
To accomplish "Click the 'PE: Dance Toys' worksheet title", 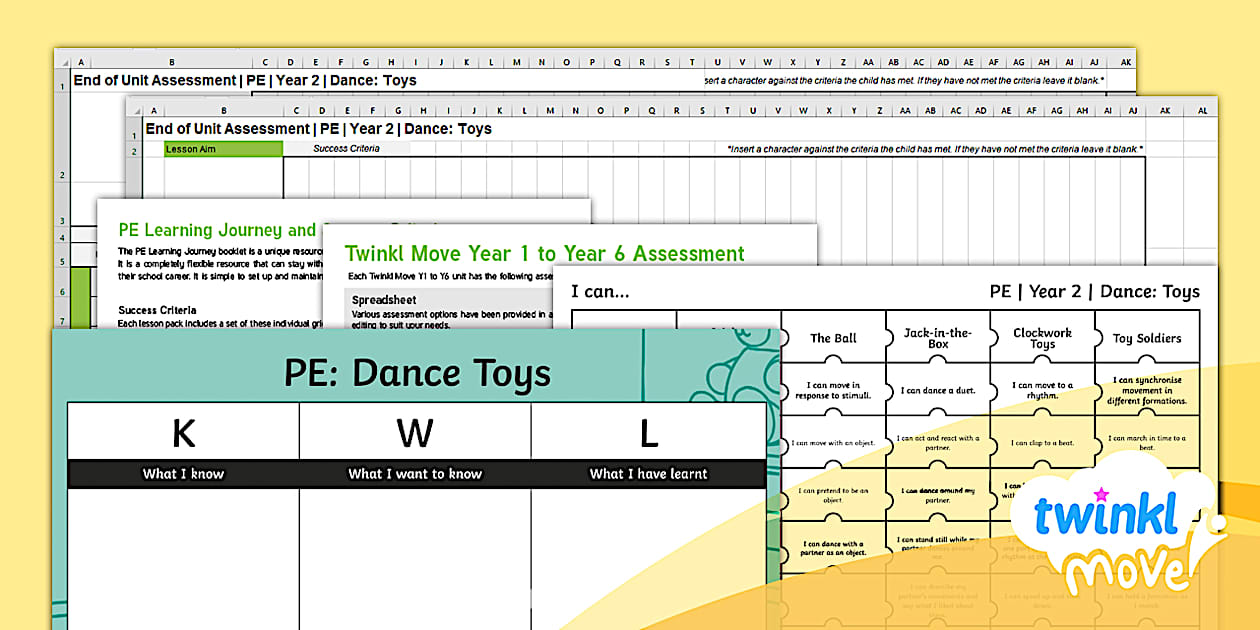I will coord(417,373).
